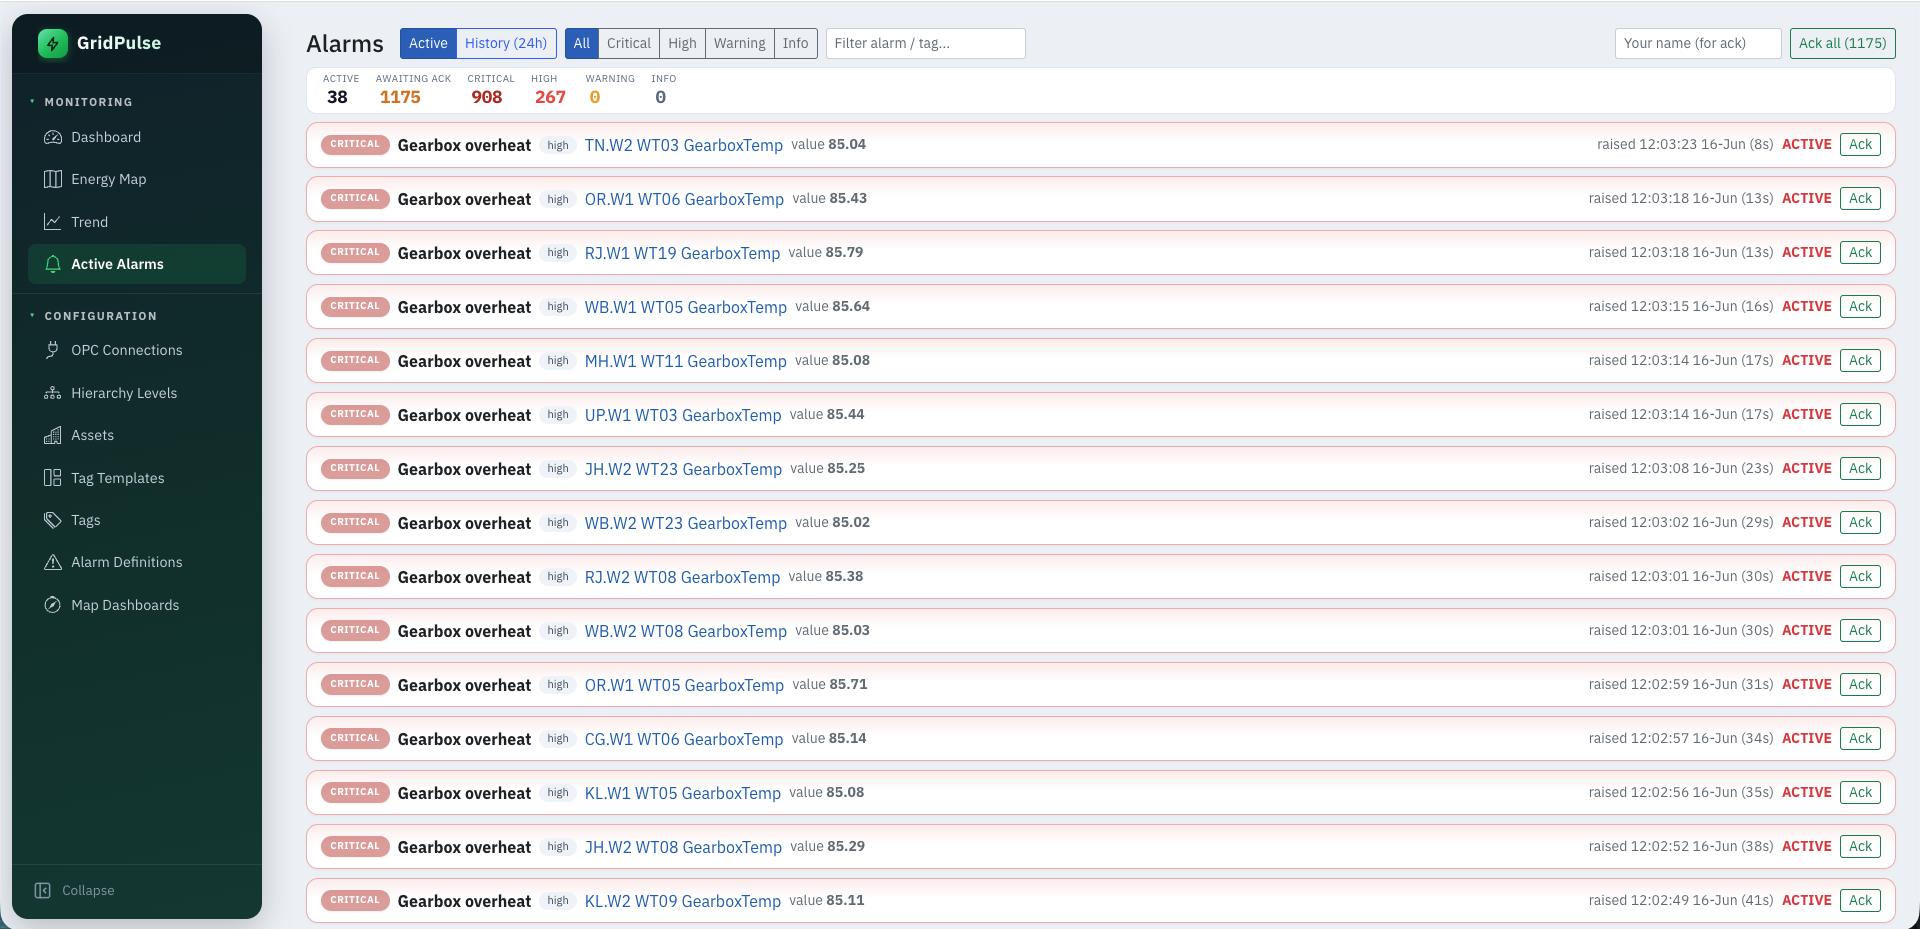Acknowledge the WB.W1 WT05 alarm
This screenshot has width=1920, height=929.
tap(1860, 307)
